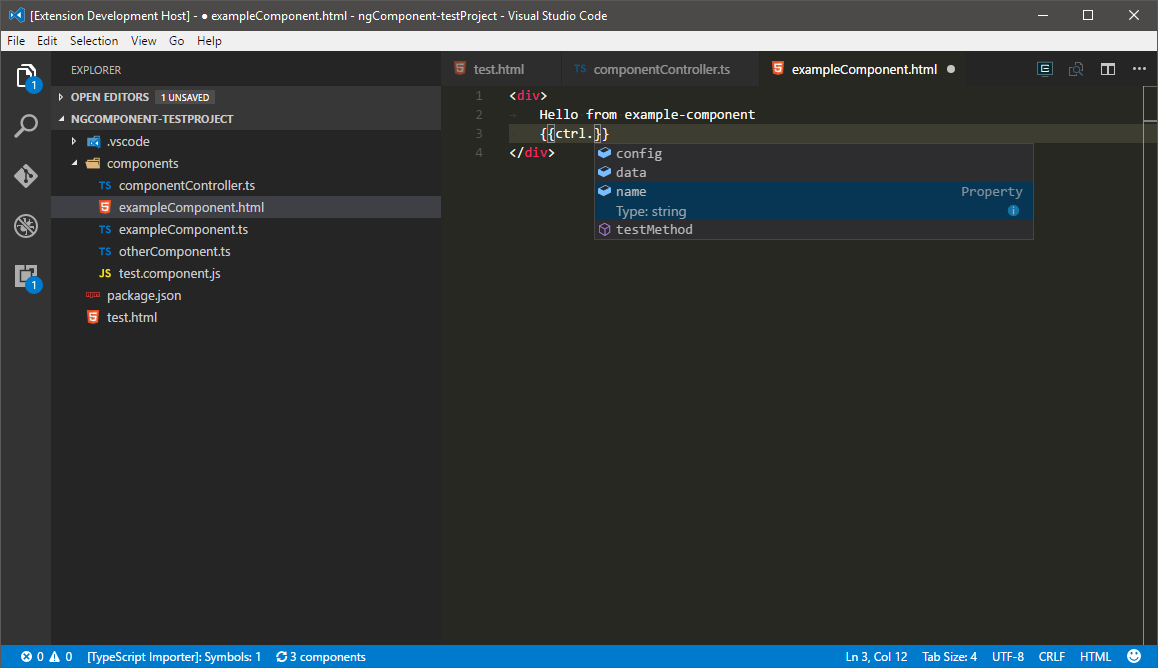This screenshot has height=668, width=1158.
Task: Select the testMethod suggestion
Action: (813, 230)
